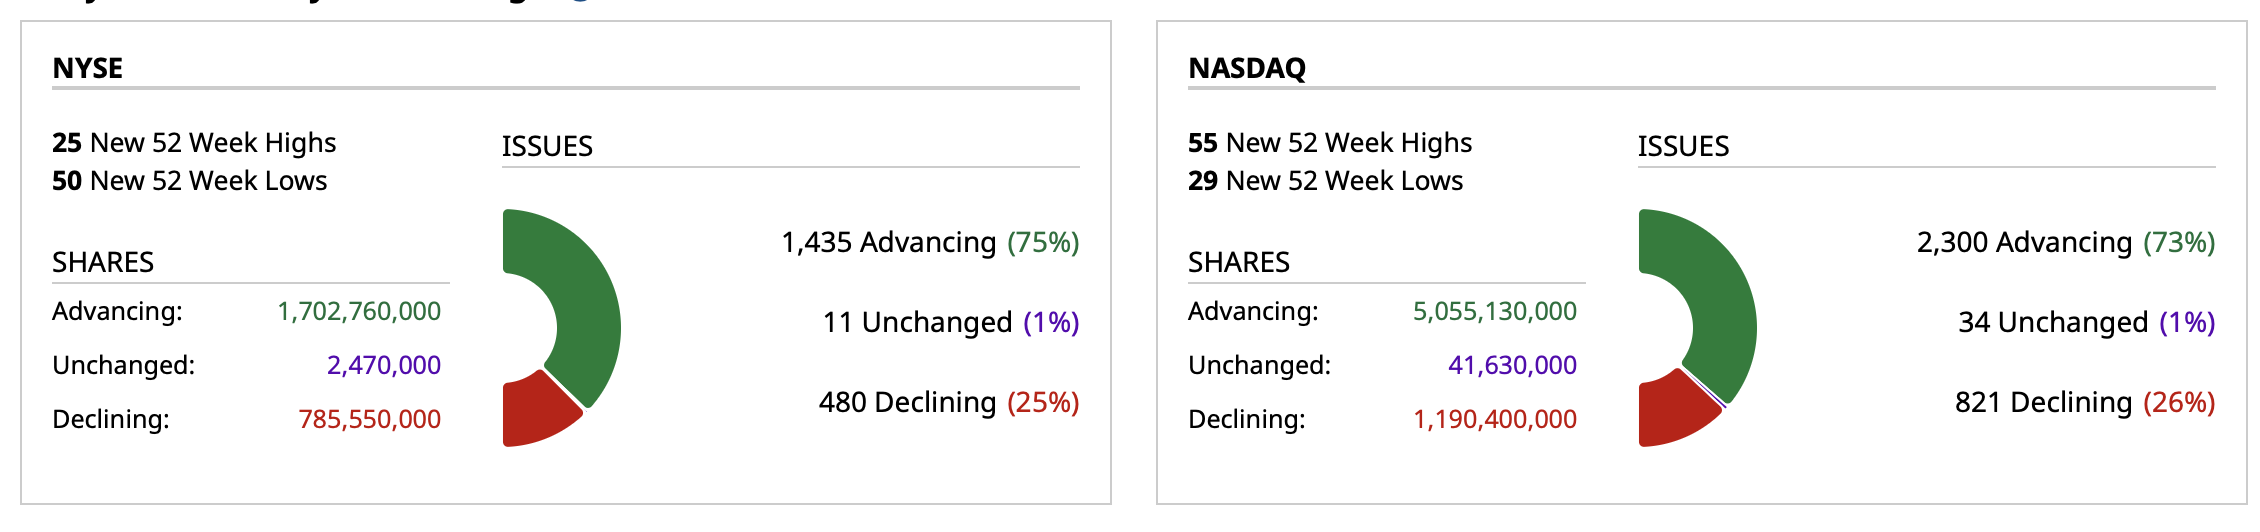2260x532 pixels.
Task: Click the NASDAQ section heading
Action: (1247, 68)
